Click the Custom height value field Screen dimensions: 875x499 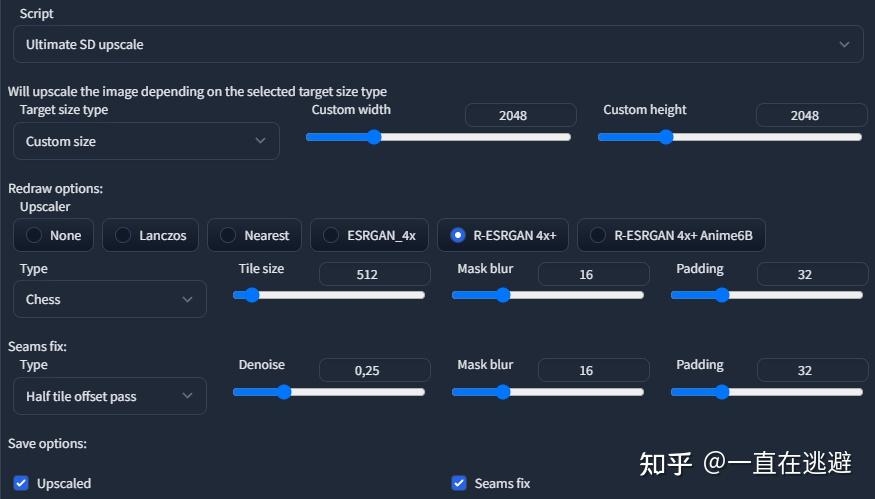click(x=811, y=115)
